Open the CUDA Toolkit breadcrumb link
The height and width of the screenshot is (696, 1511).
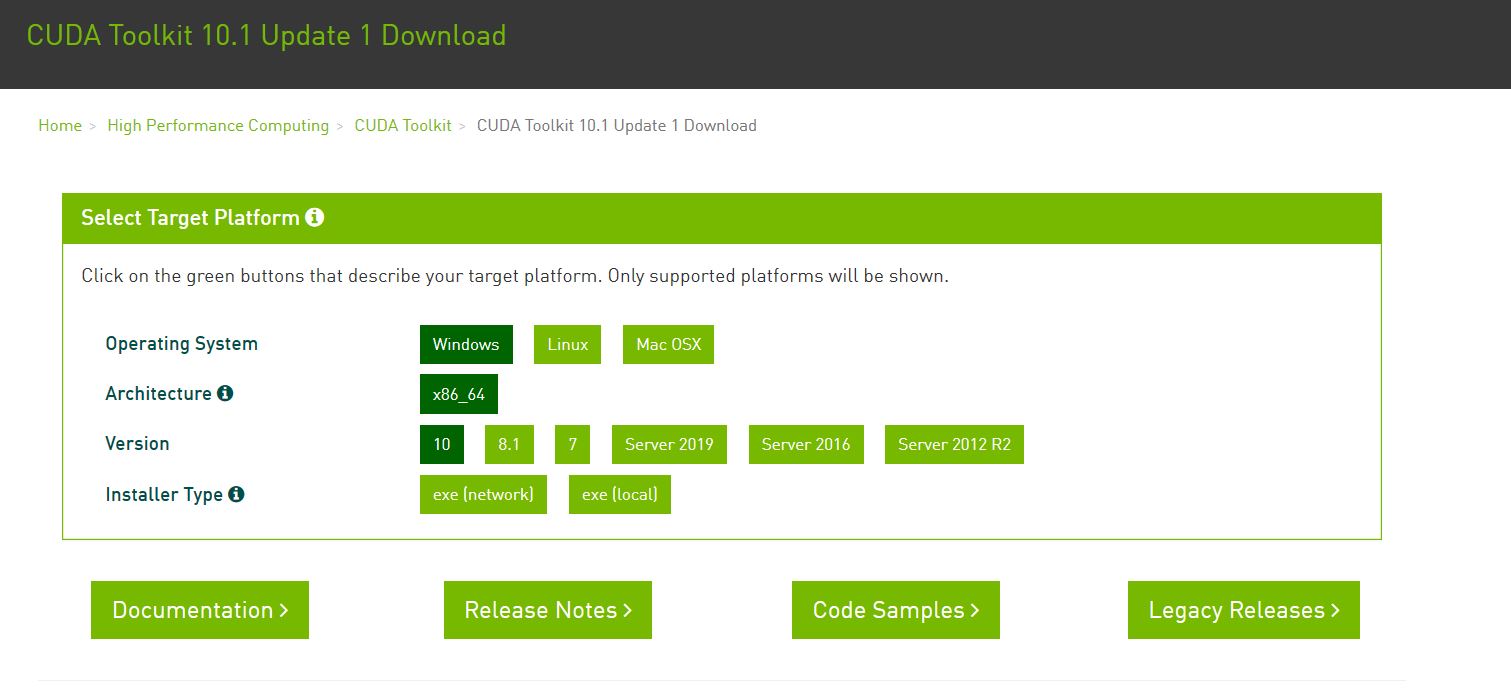click(403, 125)
